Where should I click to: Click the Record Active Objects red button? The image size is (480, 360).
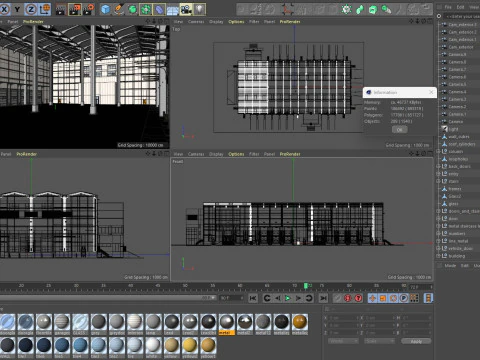(x=348, y=298)
